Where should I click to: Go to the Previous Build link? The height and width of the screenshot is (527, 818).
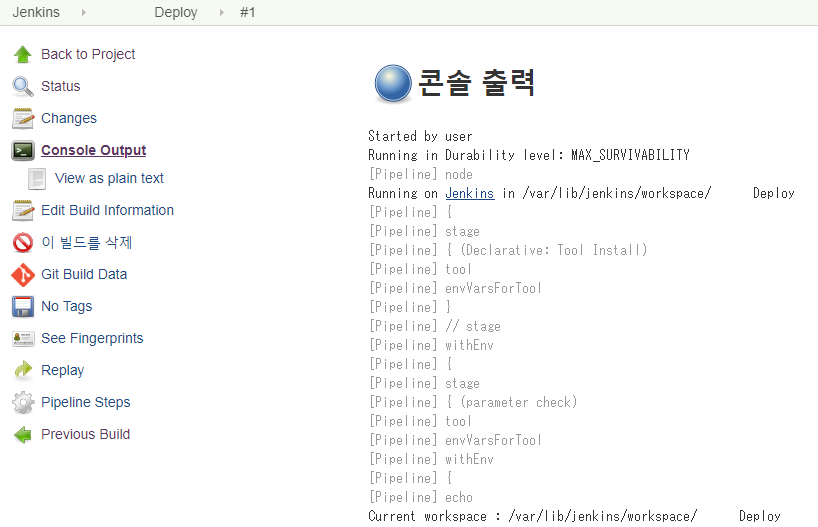point(86,434)
